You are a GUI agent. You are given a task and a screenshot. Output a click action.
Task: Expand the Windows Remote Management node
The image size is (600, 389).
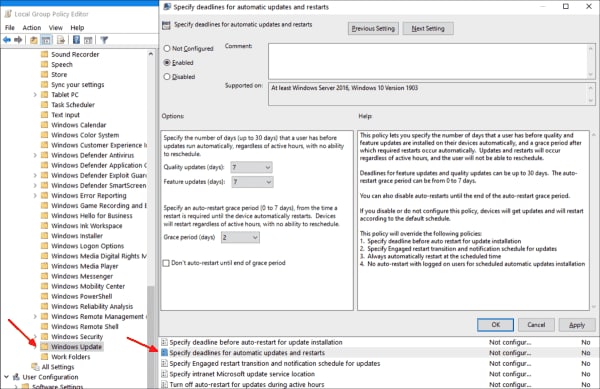[x=35, y=316]
